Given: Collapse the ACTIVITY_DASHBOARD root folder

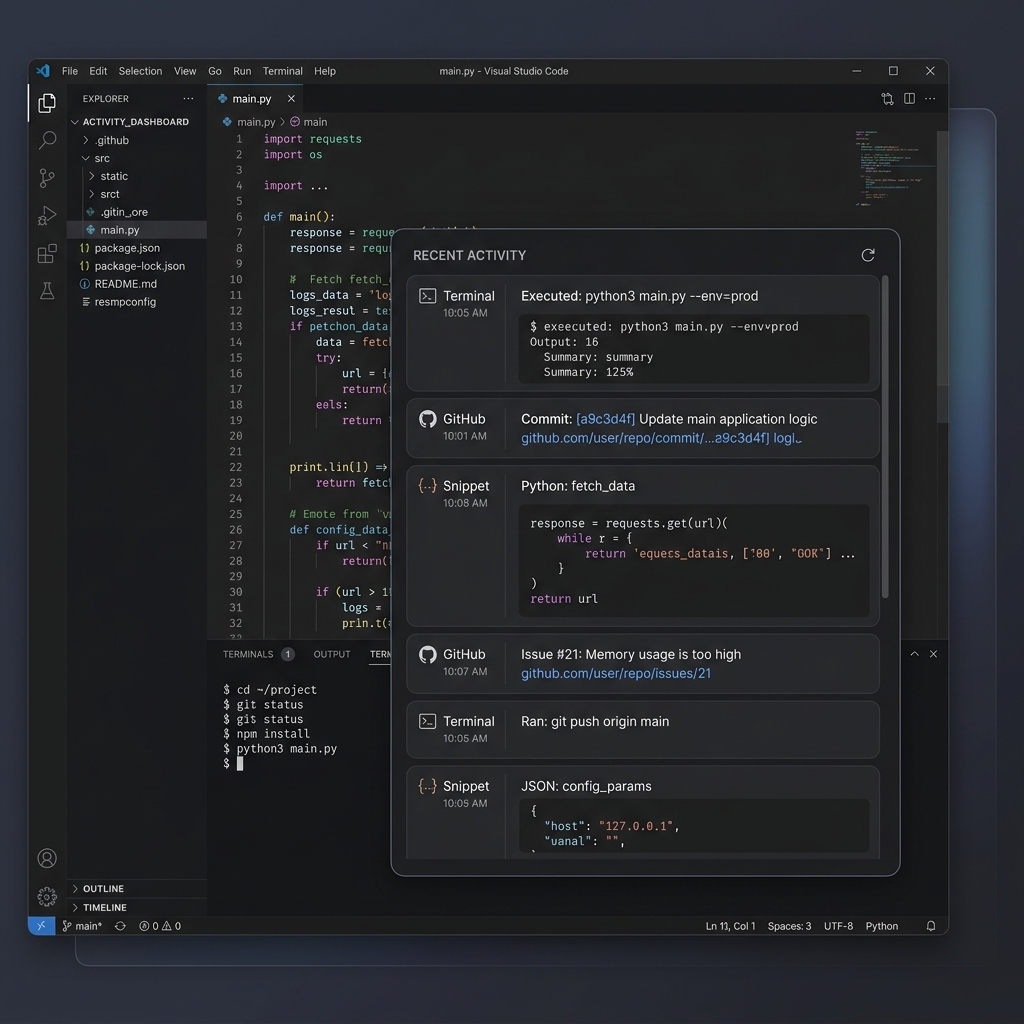Looking at the screenshot, I should (74, 122).
